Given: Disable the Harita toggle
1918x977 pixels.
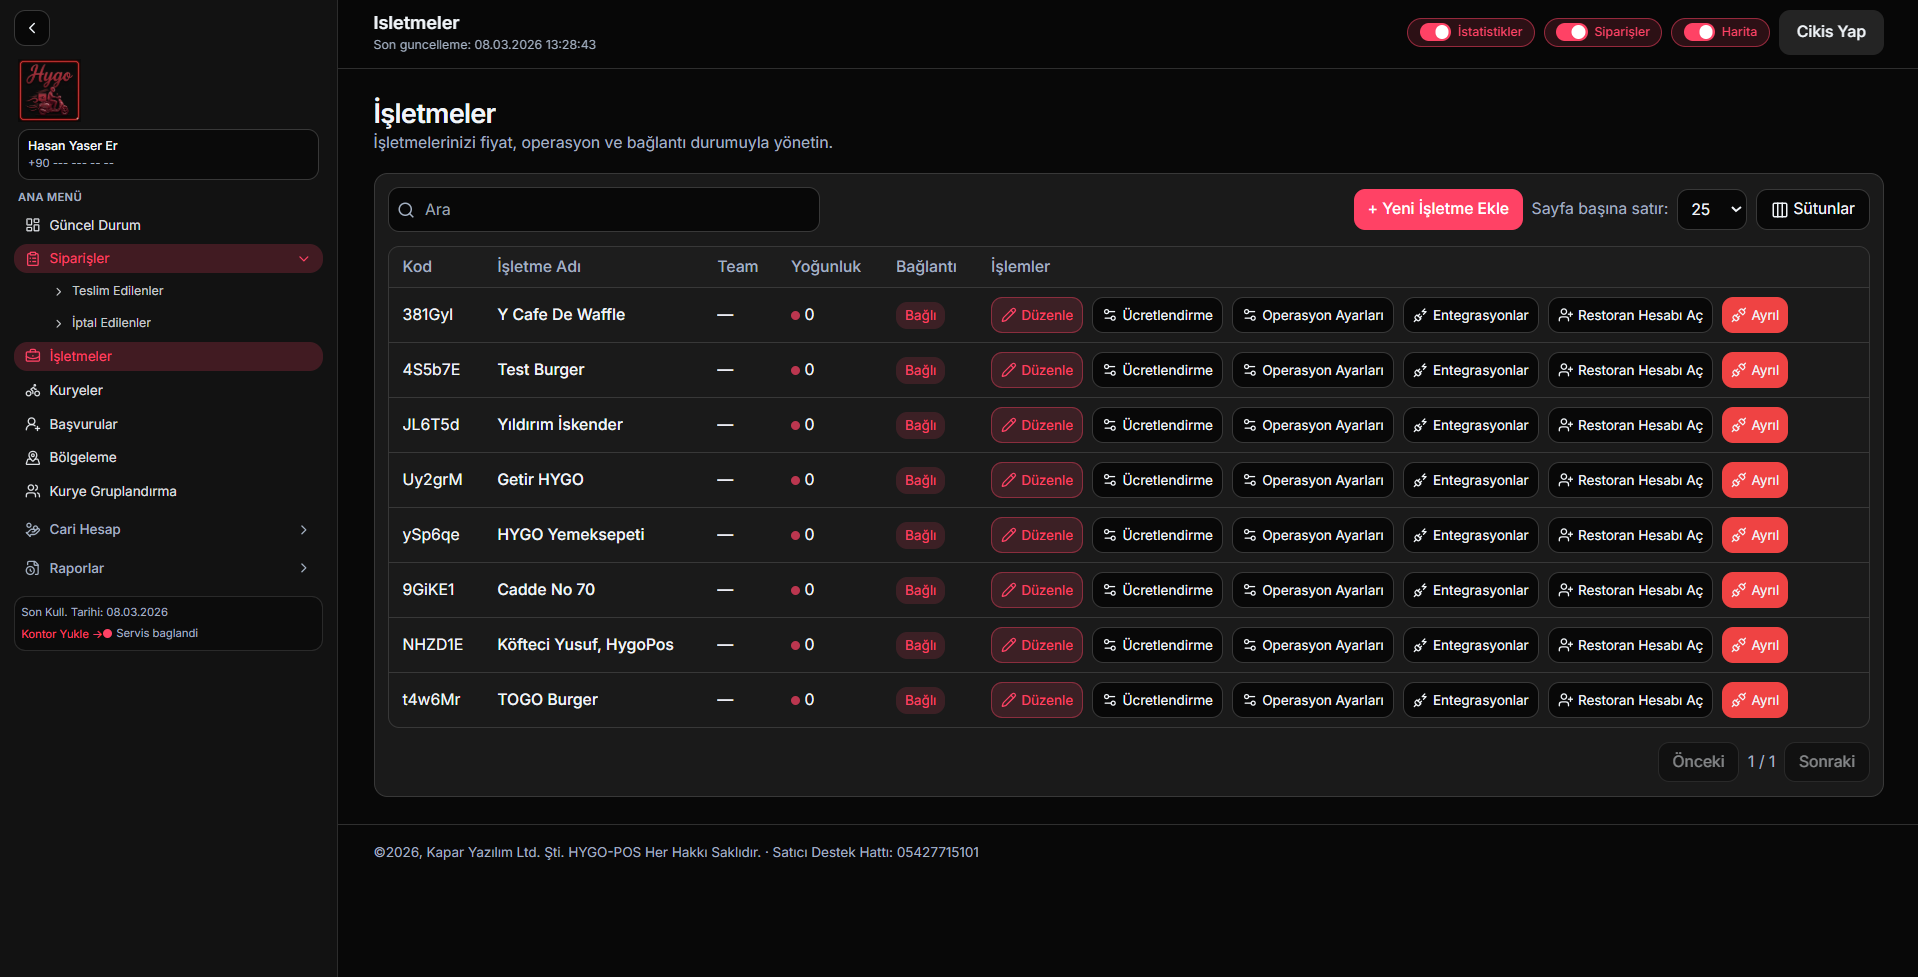Looking at the screenshot, I should tap(1699, 32).
